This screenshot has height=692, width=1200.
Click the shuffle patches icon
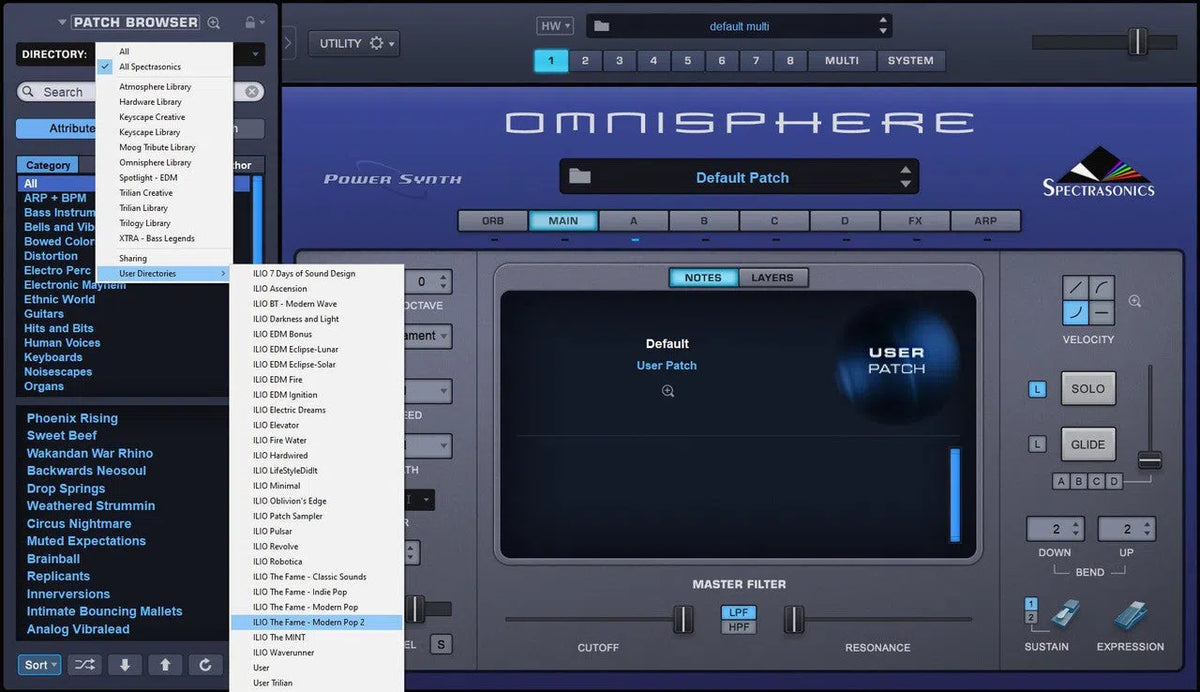pyautogui.click(x=86, y=665)
